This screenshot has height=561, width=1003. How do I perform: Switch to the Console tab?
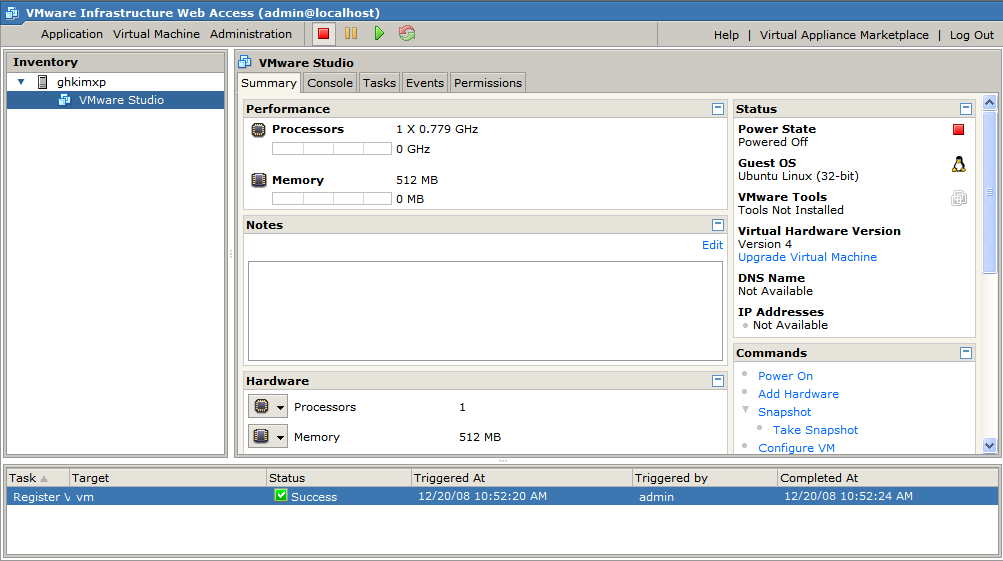[329, 83]
